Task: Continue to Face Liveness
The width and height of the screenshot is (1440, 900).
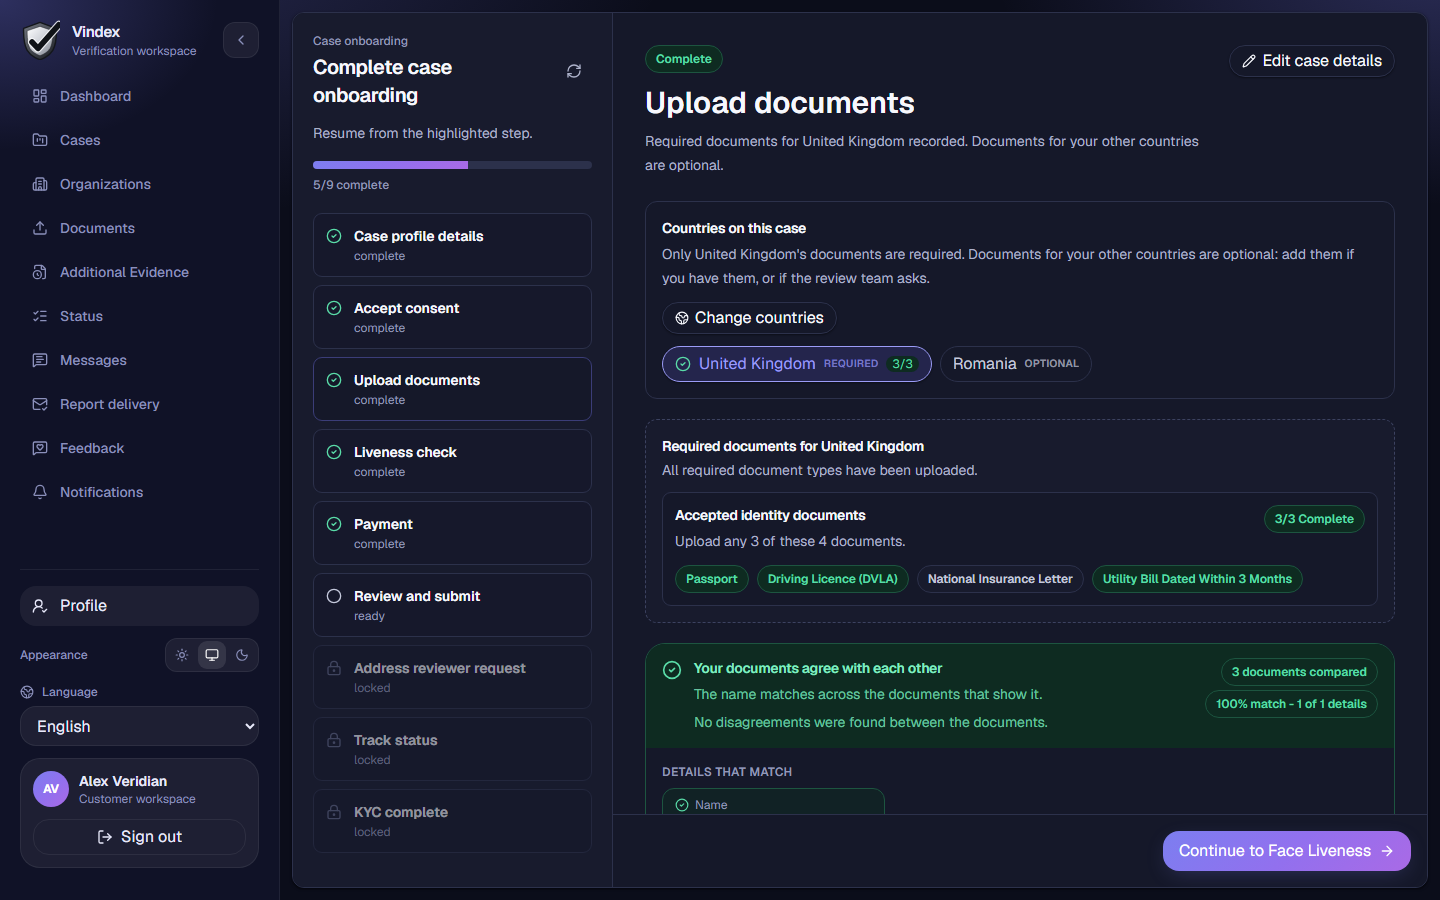Action: [1286, 851]
